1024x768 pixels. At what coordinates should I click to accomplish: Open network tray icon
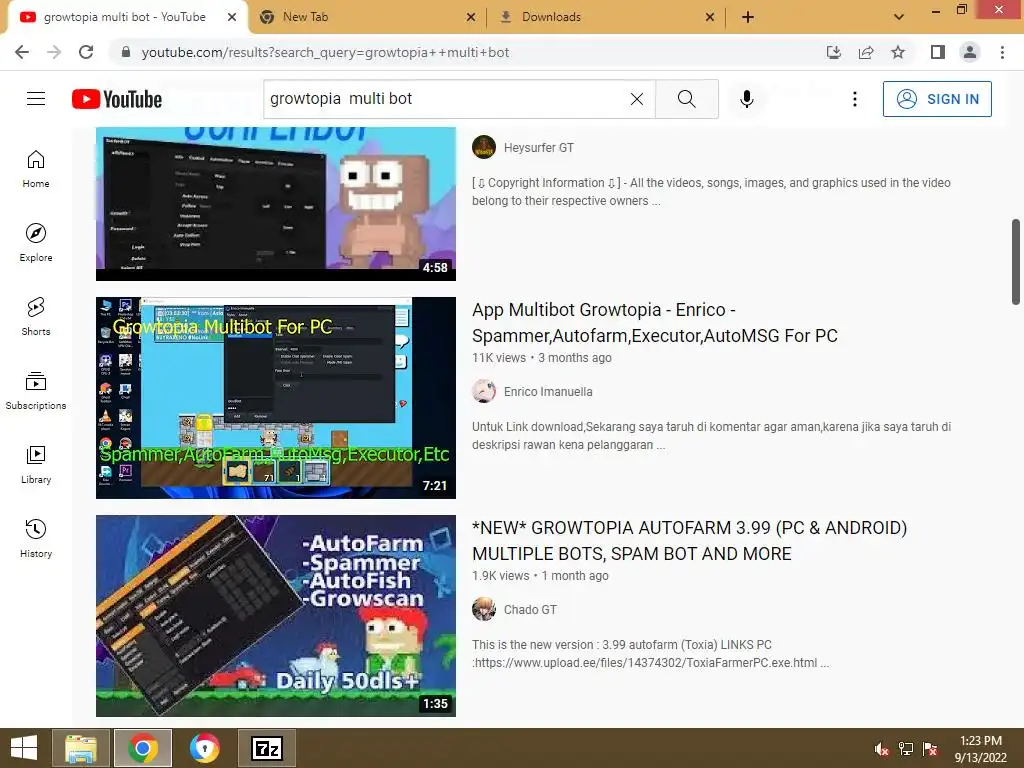906,749
